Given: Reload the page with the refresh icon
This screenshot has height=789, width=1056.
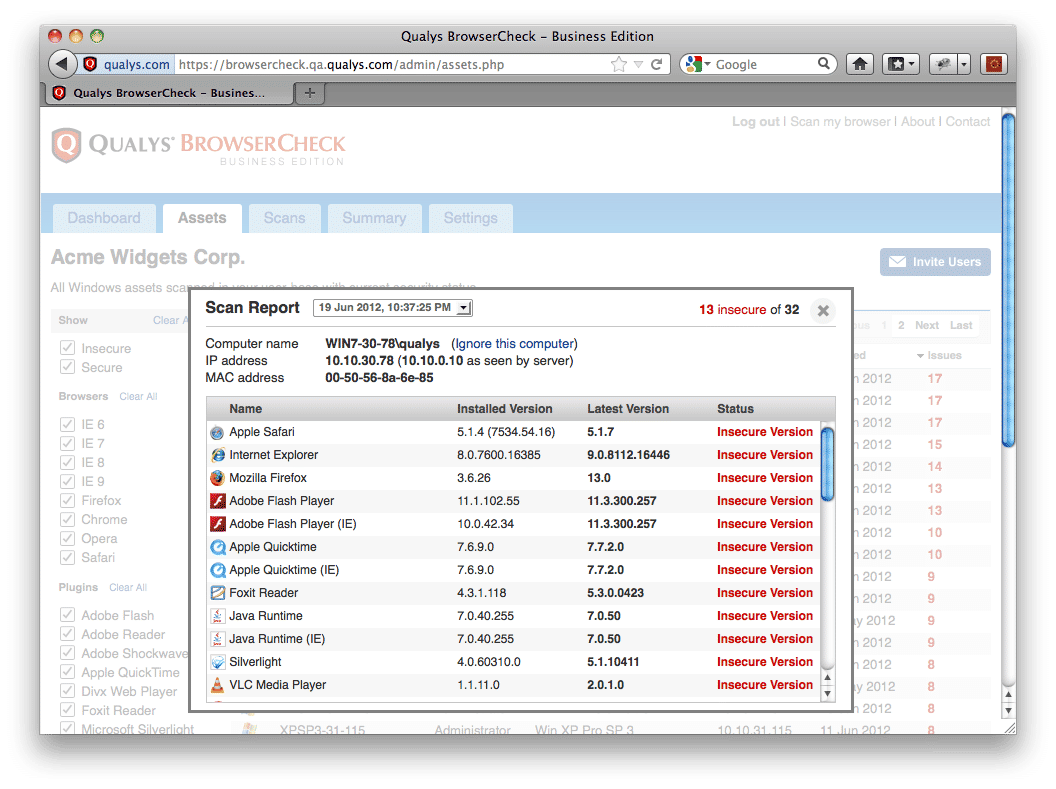Looking at the screenshot, I should point(657,65).
